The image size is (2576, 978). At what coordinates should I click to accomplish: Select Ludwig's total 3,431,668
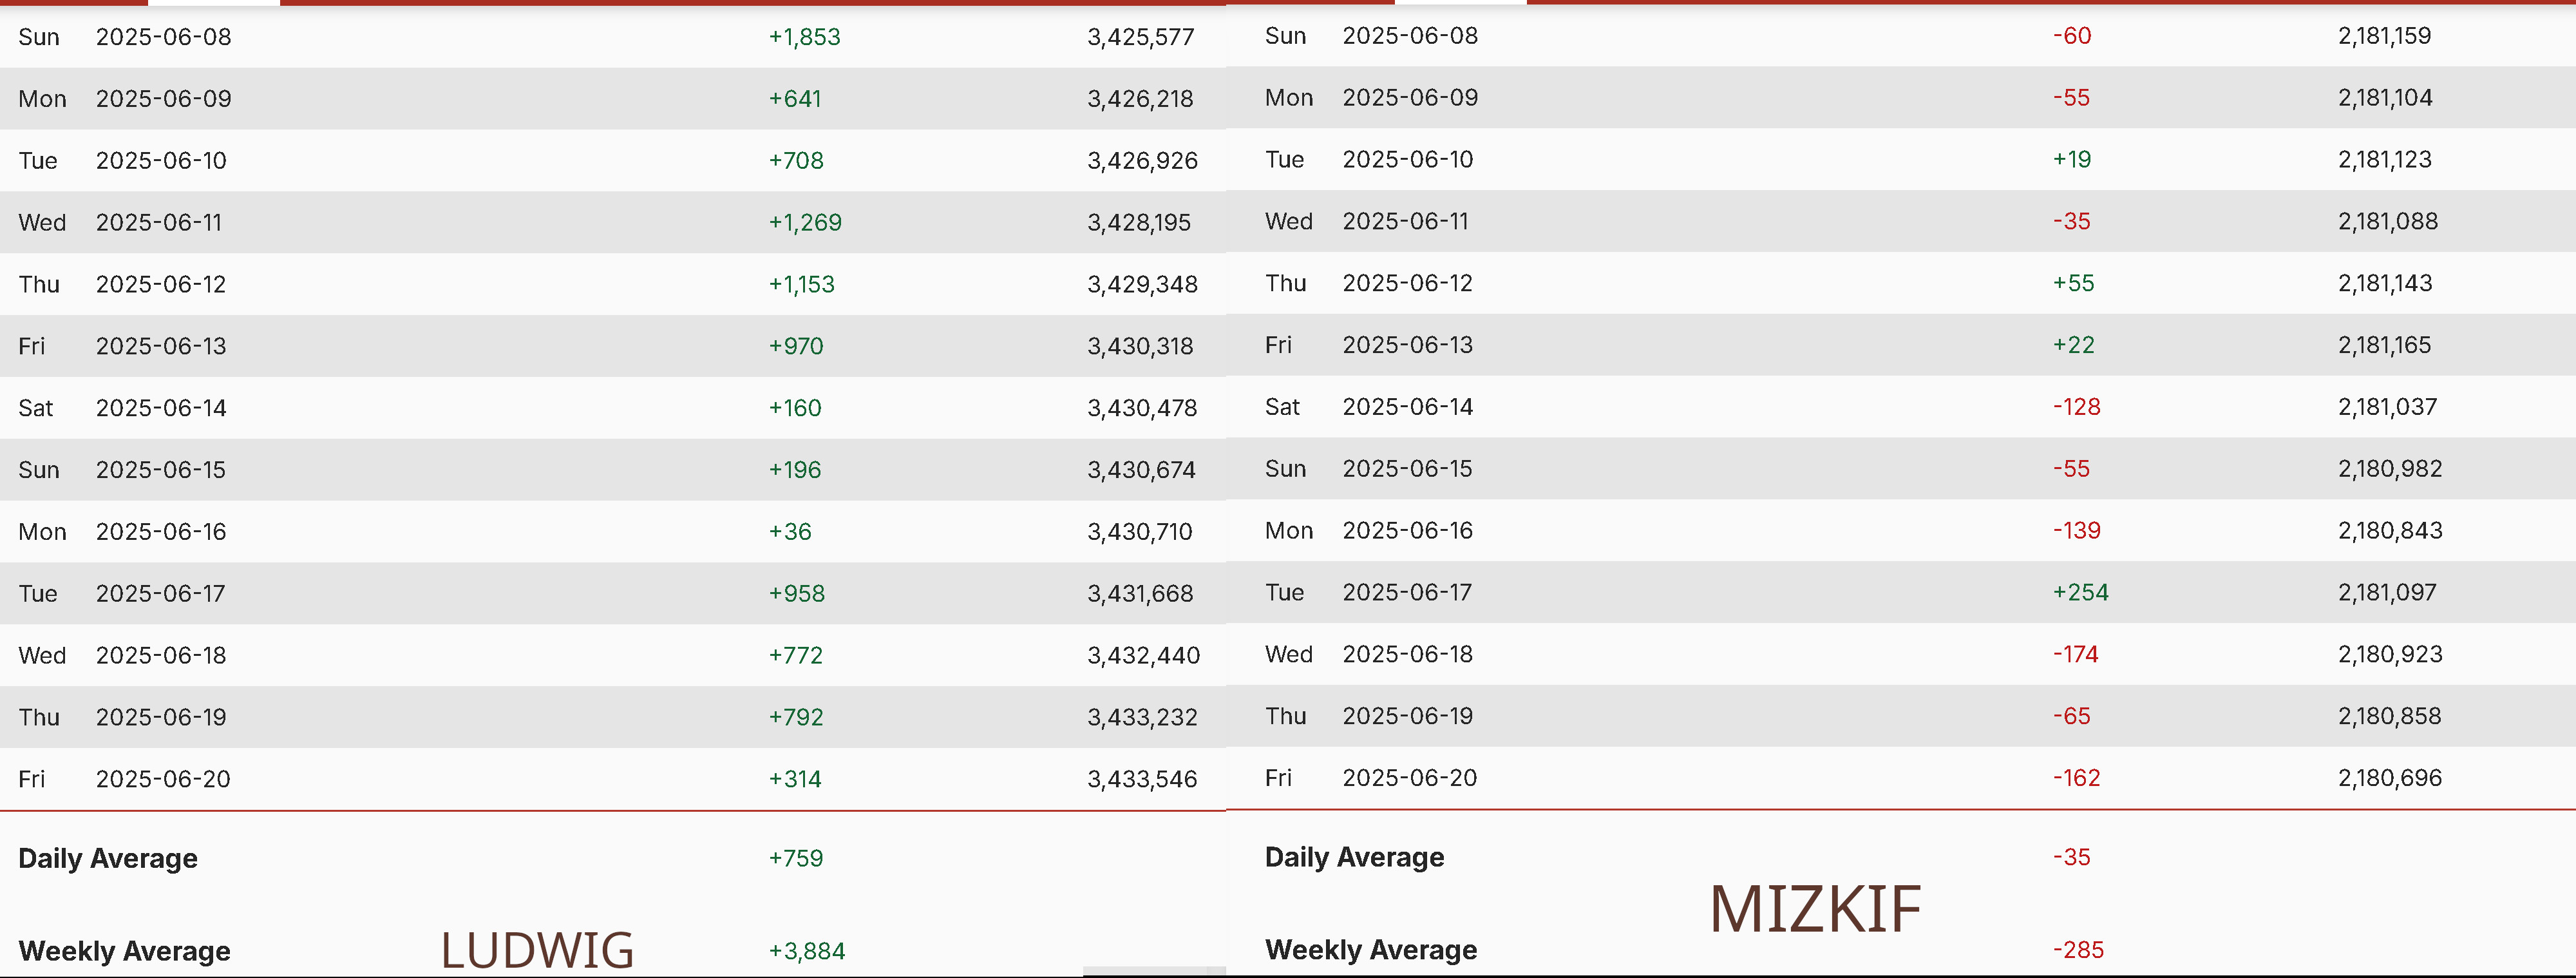1141,595
